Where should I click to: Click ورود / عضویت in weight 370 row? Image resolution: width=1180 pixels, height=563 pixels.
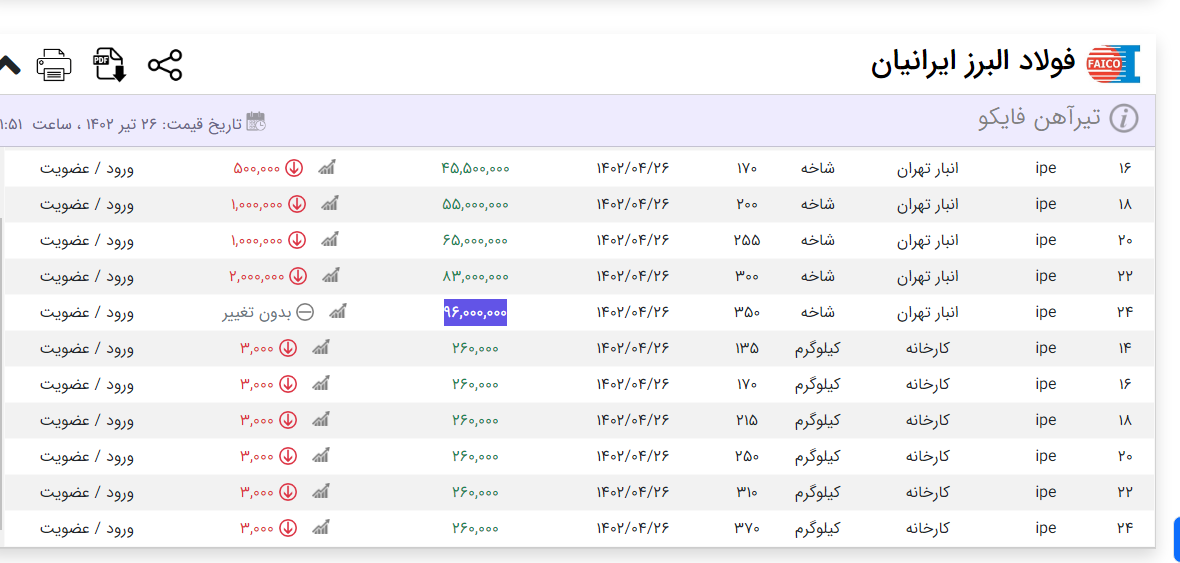click(x=87, y=528)
